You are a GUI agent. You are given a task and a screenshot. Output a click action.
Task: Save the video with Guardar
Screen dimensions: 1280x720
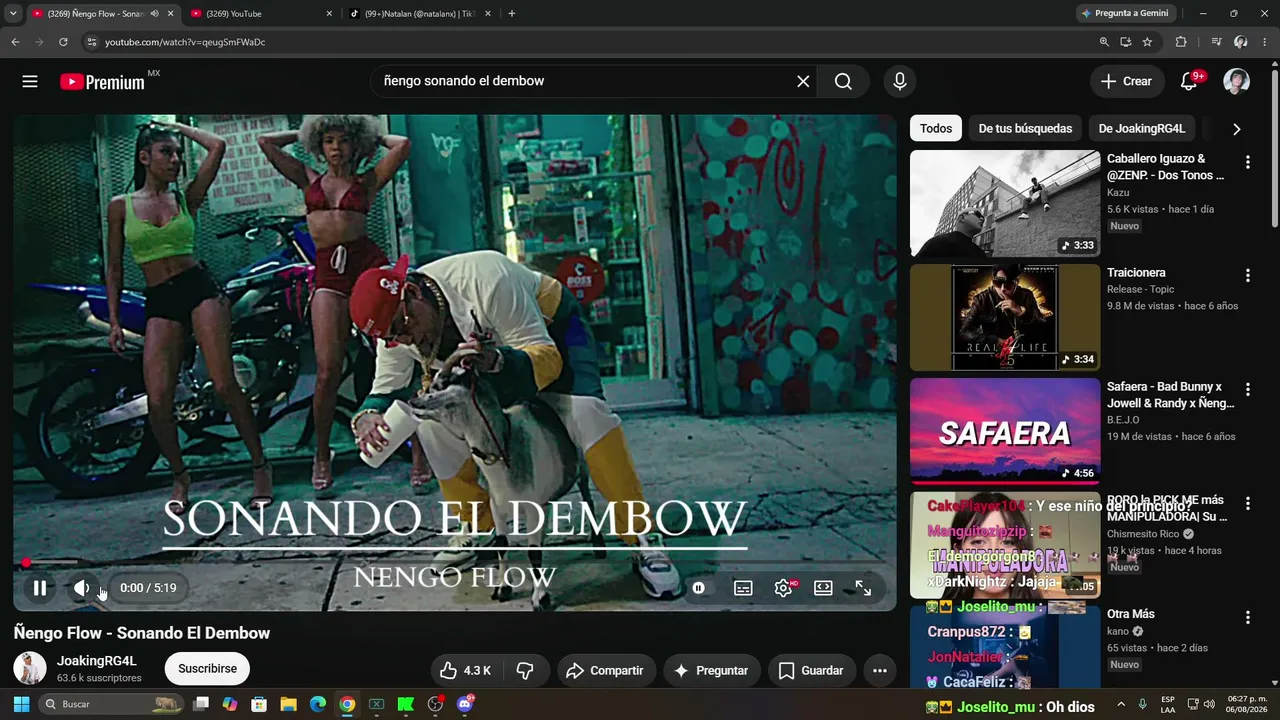[811, 670]
